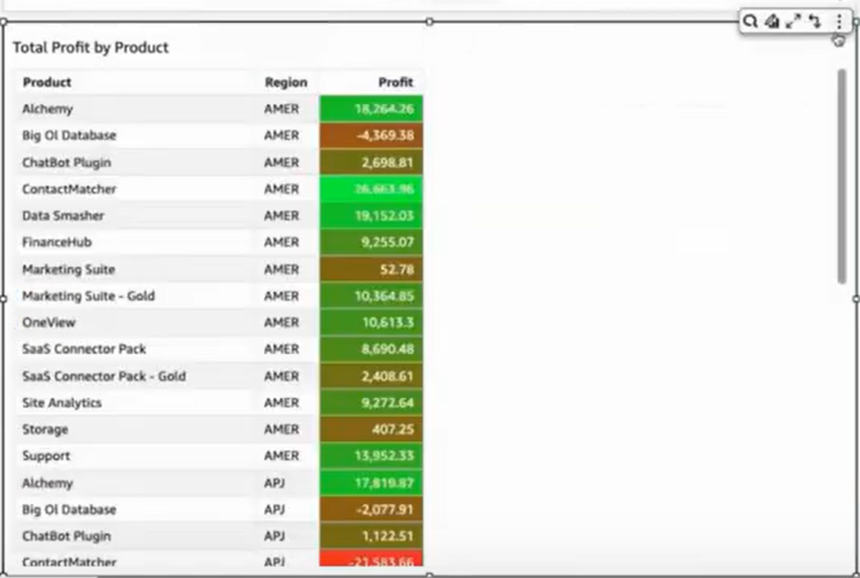
Task: Click the Marketing Suite - Gold cell
Action: pos(88,296)
